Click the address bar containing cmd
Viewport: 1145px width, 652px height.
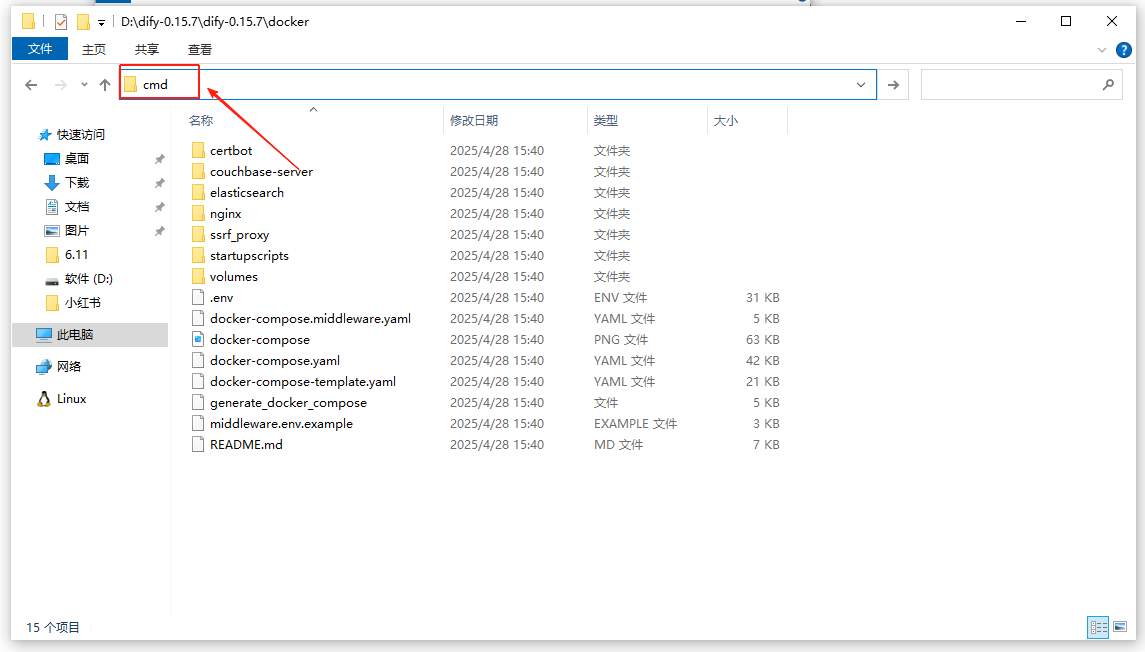(x=500, y=85)
